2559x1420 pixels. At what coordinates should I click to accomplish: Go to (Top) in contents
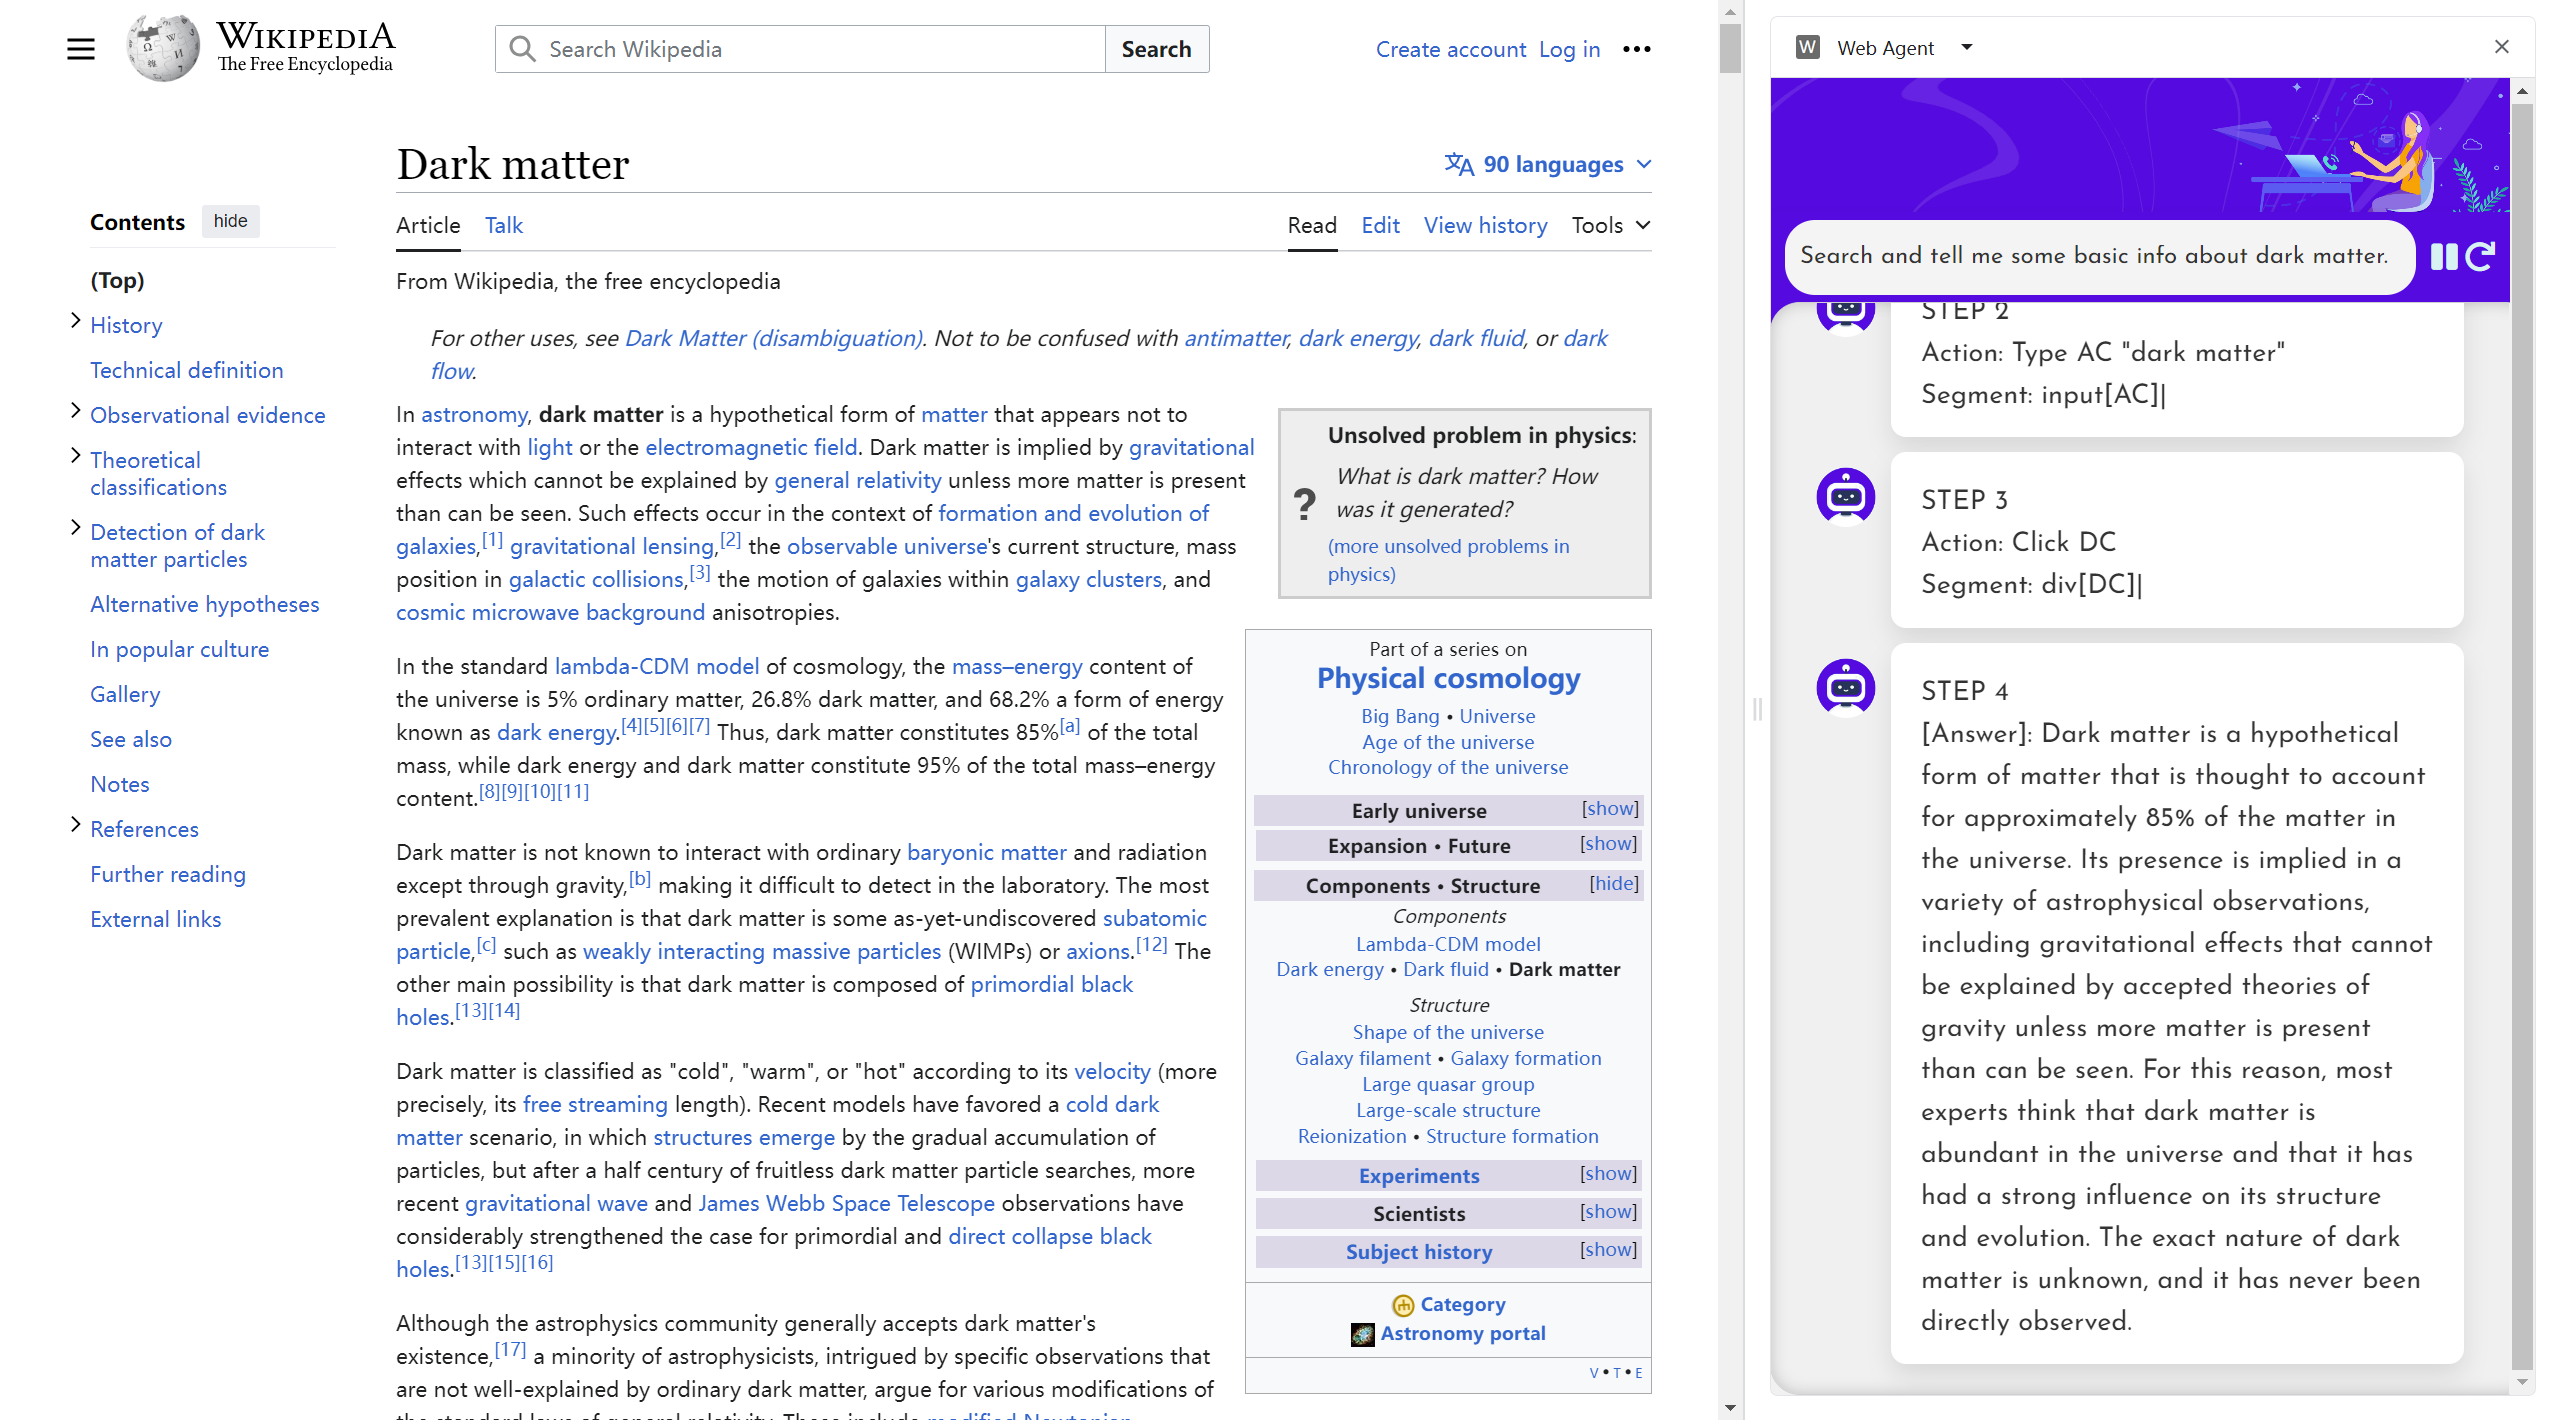pyautogui.click(x=117, y=280)
